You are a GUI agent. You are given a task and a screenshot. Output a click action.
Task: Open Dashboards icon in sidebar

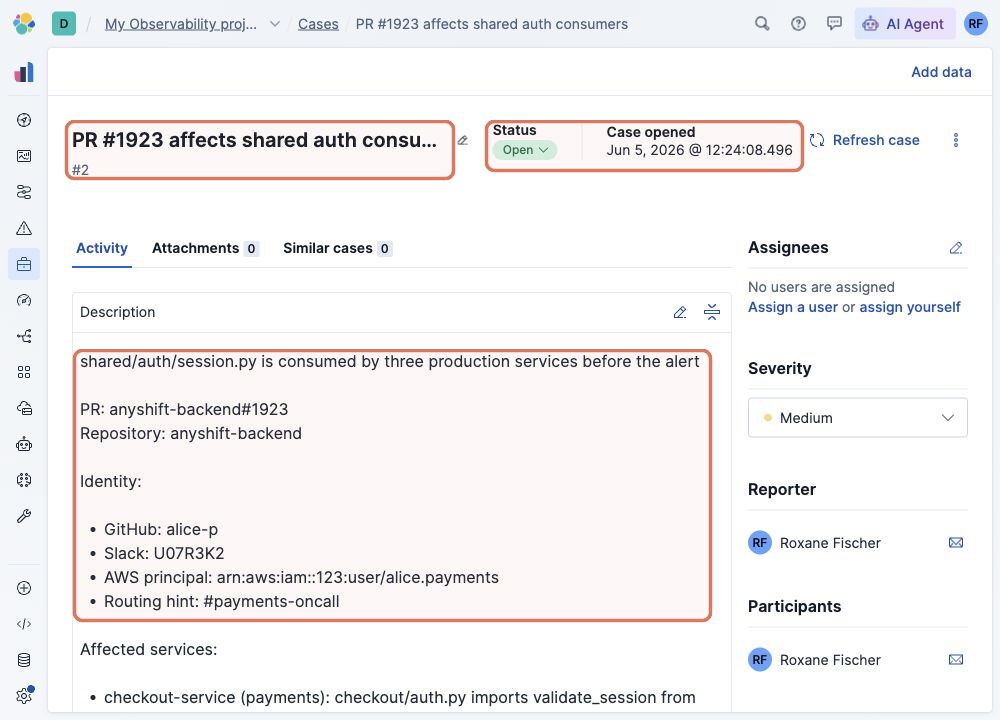[24, 156]
